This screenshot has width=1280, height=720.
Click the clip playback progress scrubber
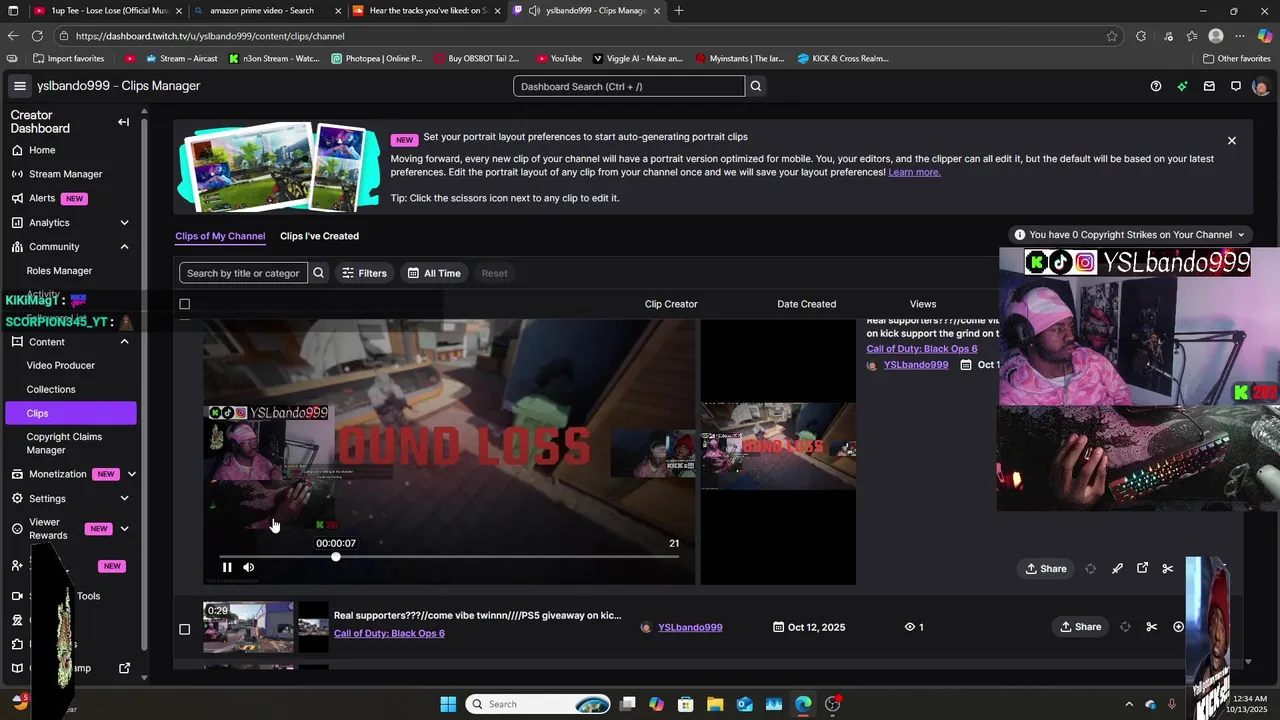(x=336, y=556)
